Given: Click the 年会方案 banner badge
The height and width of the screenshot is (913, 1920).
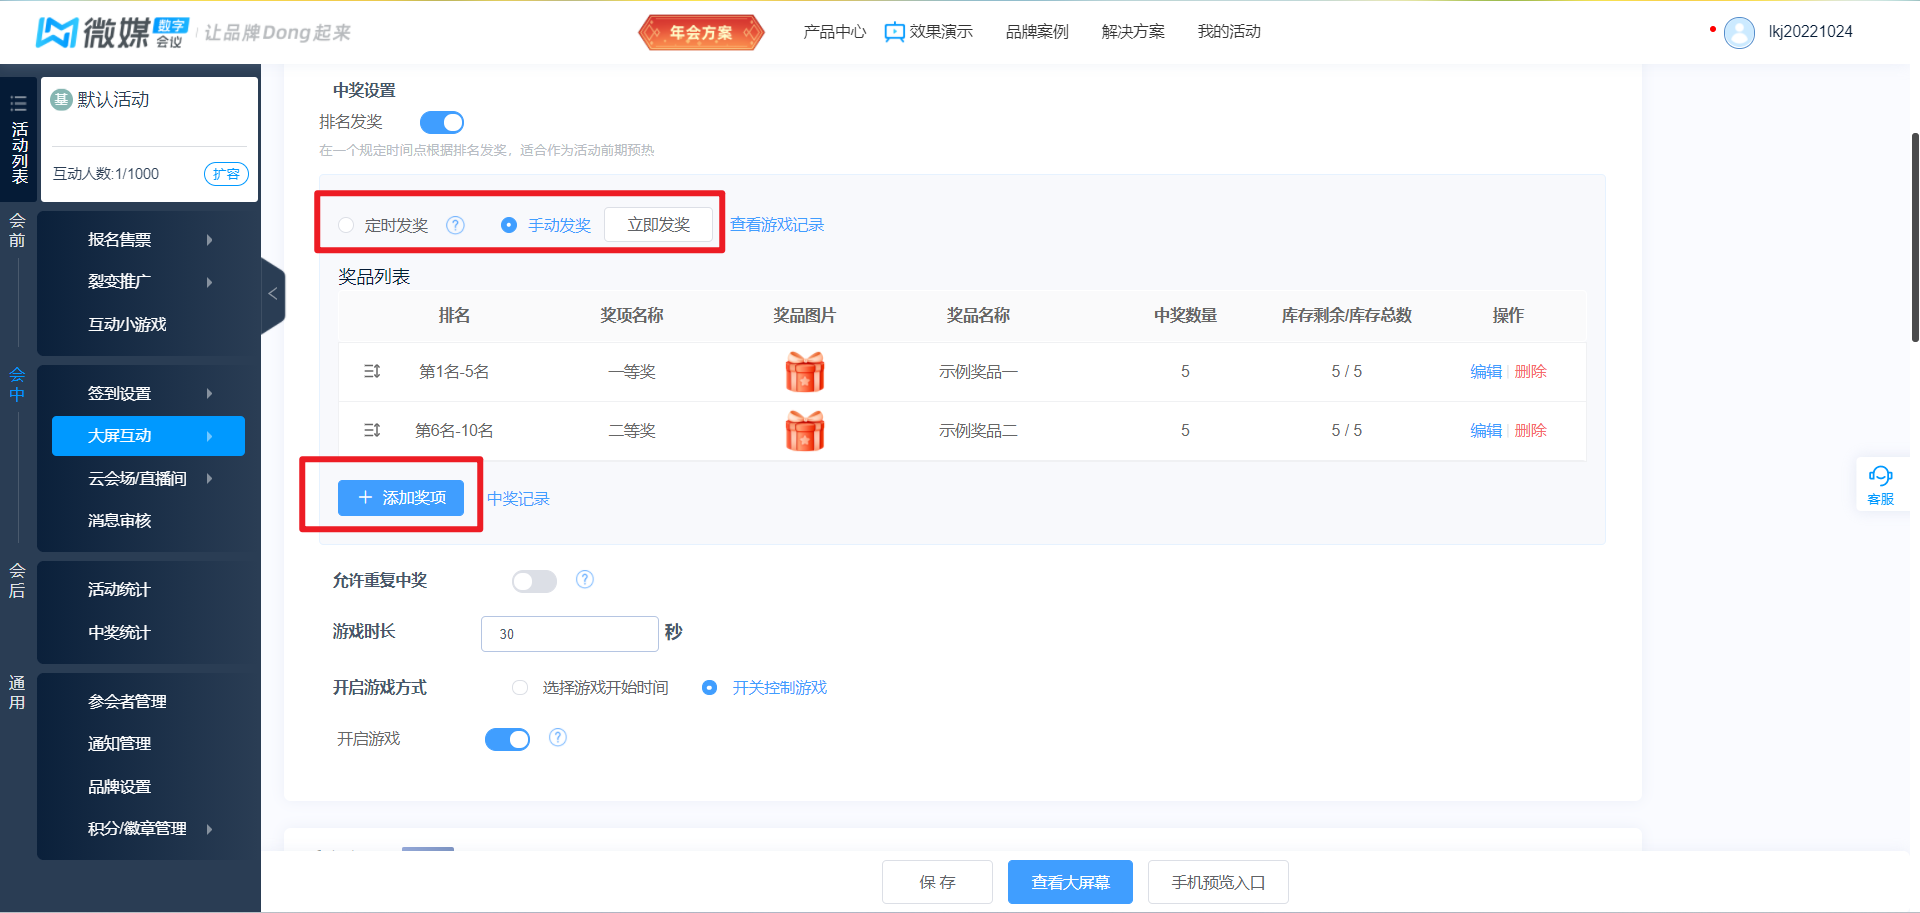Looking at the screenshot, I should pos(701,32).
